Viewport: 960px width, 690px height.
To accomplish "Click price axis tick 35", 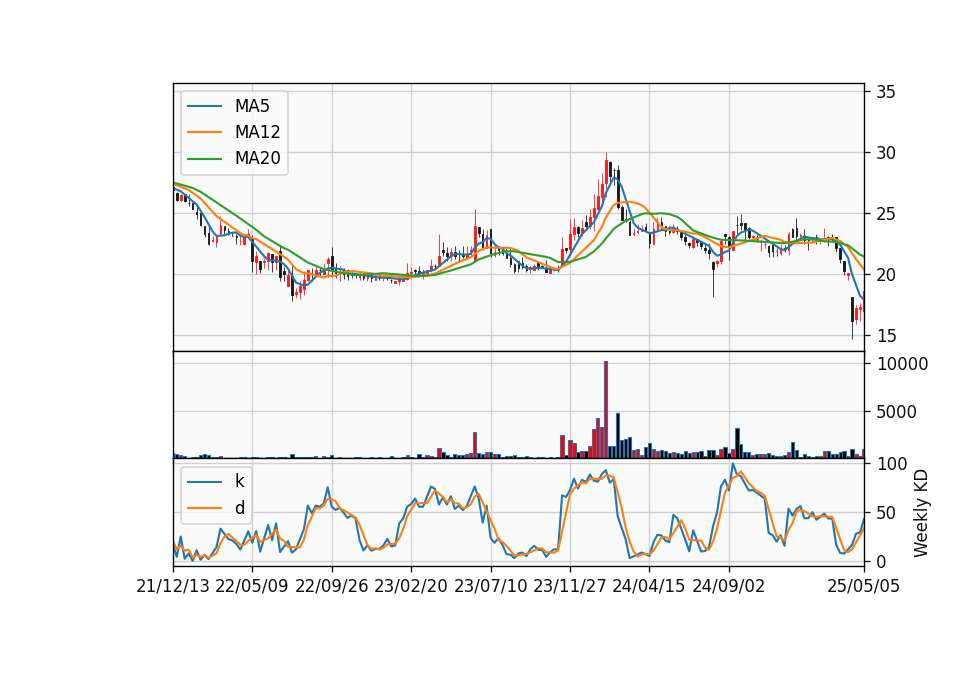I will [886, 92].
